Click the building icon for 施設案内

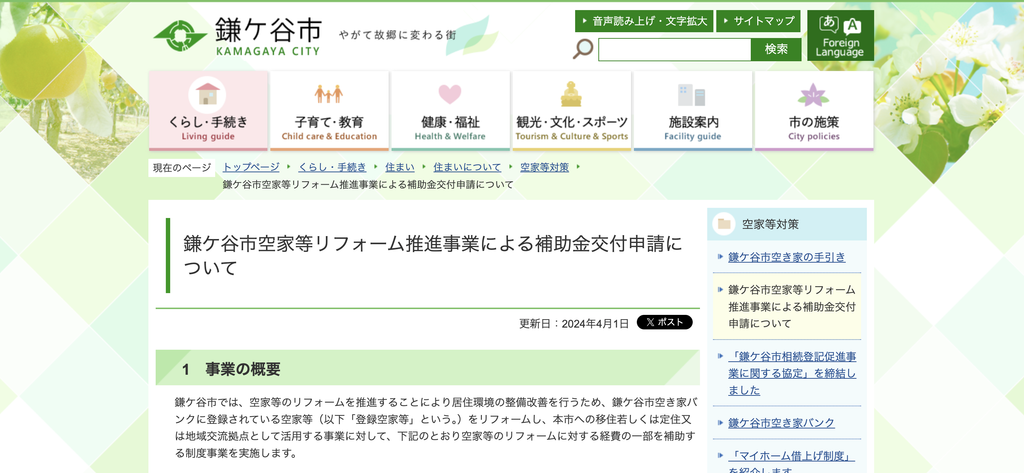point(692,95)
